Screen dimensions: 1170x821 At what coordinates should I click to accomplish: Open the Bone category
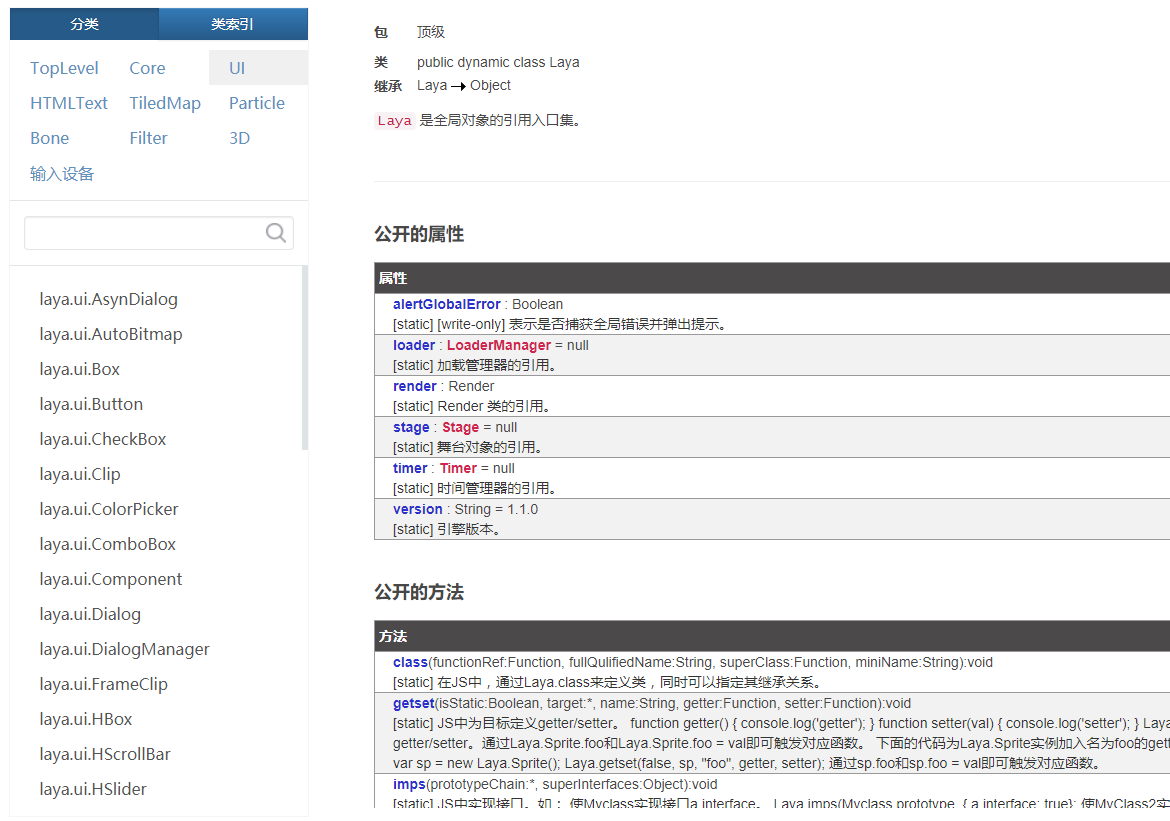point(49,138)
